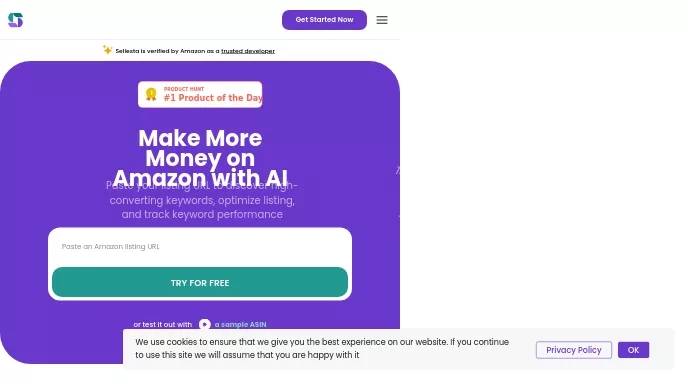Open the hamburger navigation menu
Image resolution: width=683 pixels, height=384 pixels.
(x=382, y=20)
